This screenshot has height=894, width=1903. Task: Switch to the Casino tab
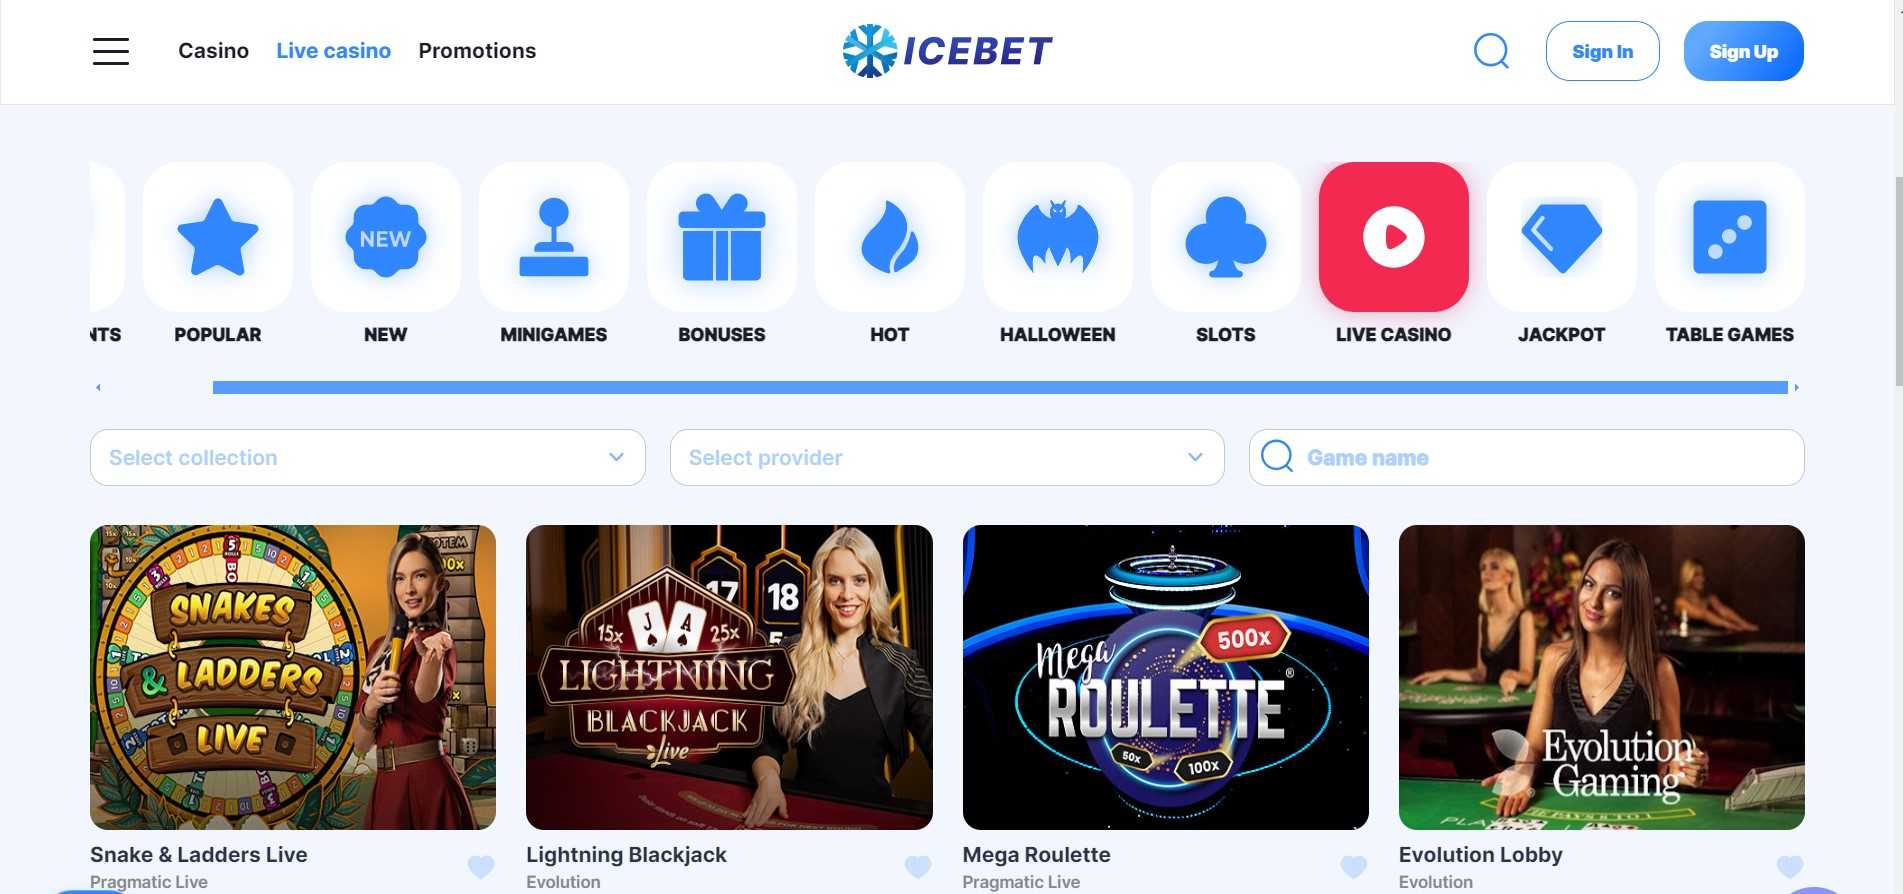pos(213,51)
